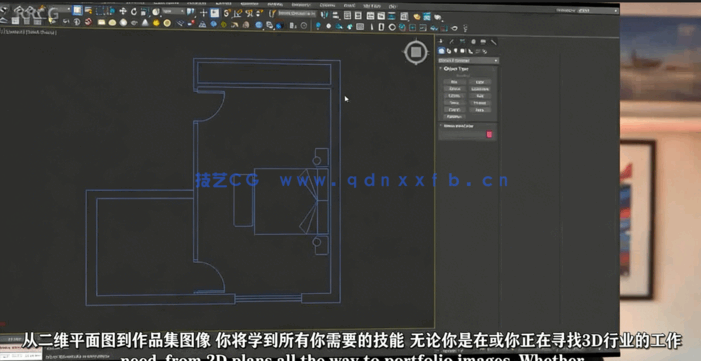The image size is (701, 361).
Task: Open the Select by Name tool
Action: pos(89,10)
